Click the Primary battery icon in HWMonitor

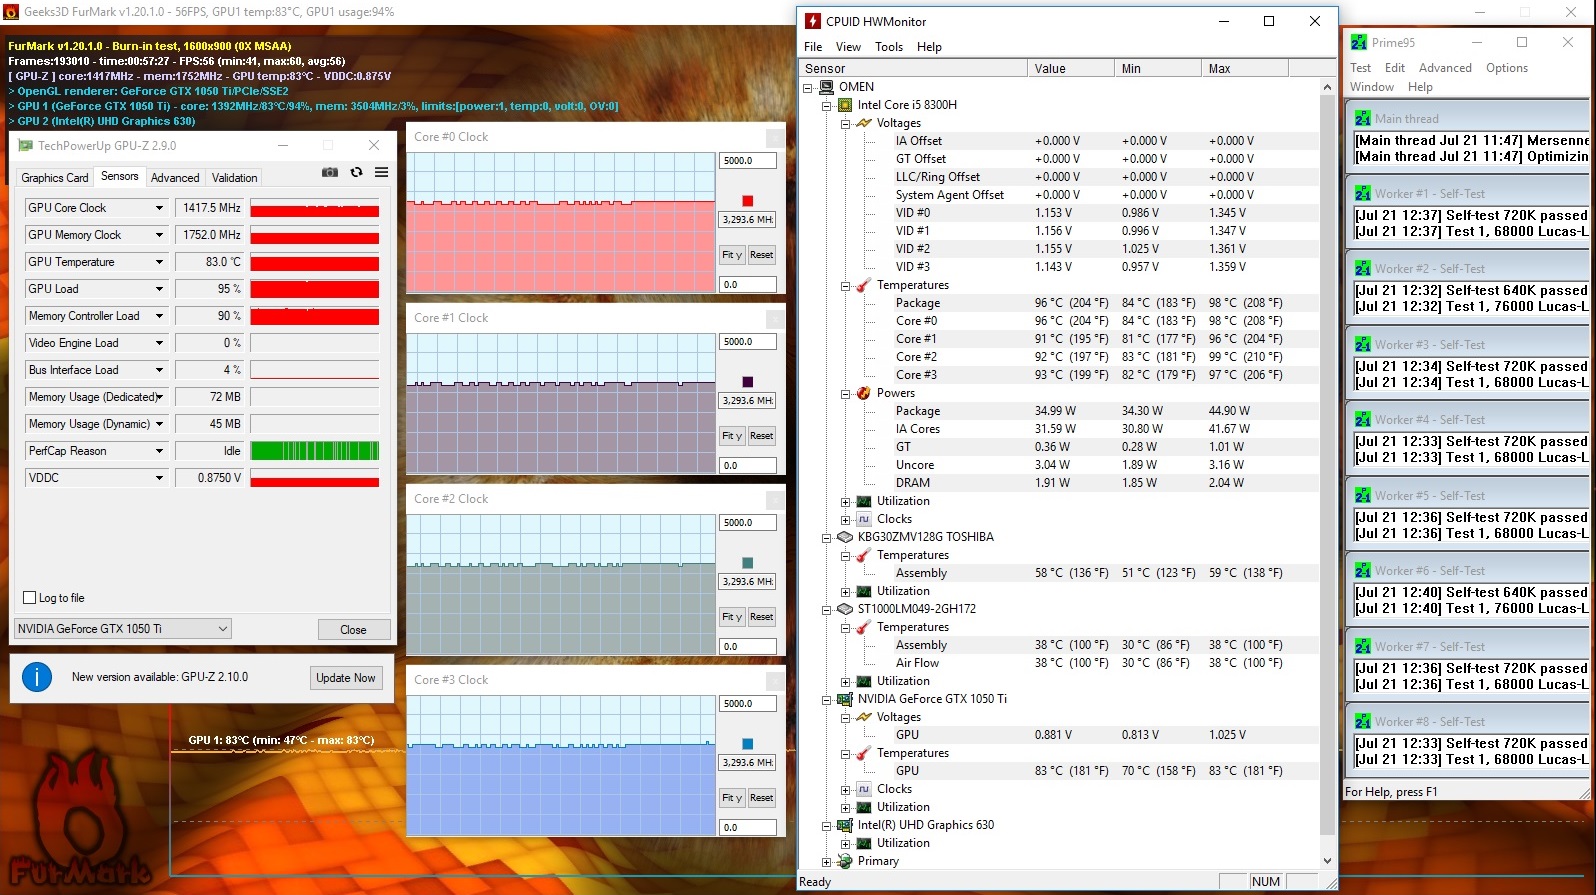(x=845, y=861)
